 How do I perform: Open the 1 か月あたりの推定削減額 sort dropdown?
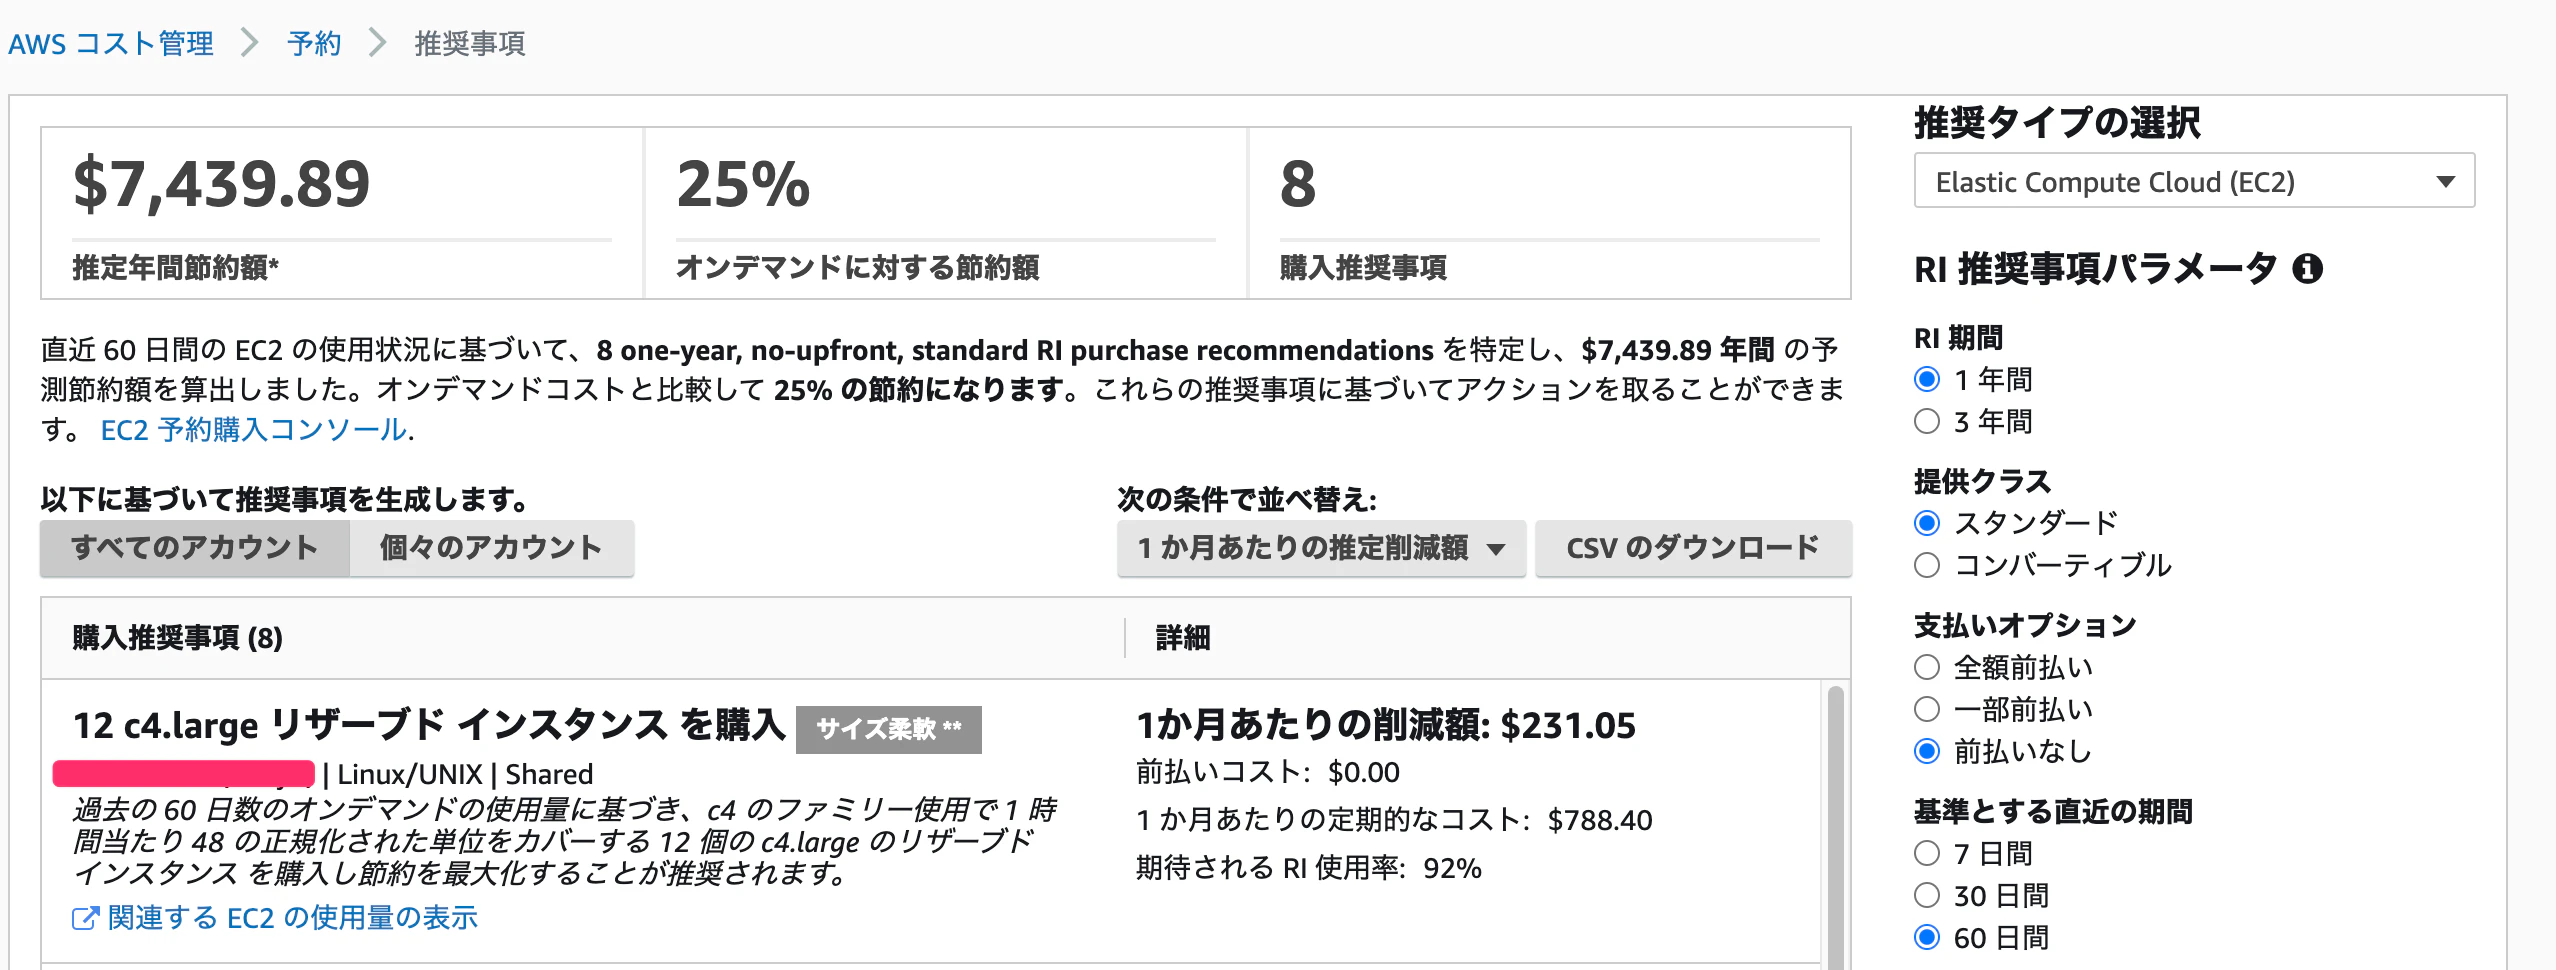click(1320, 548)
